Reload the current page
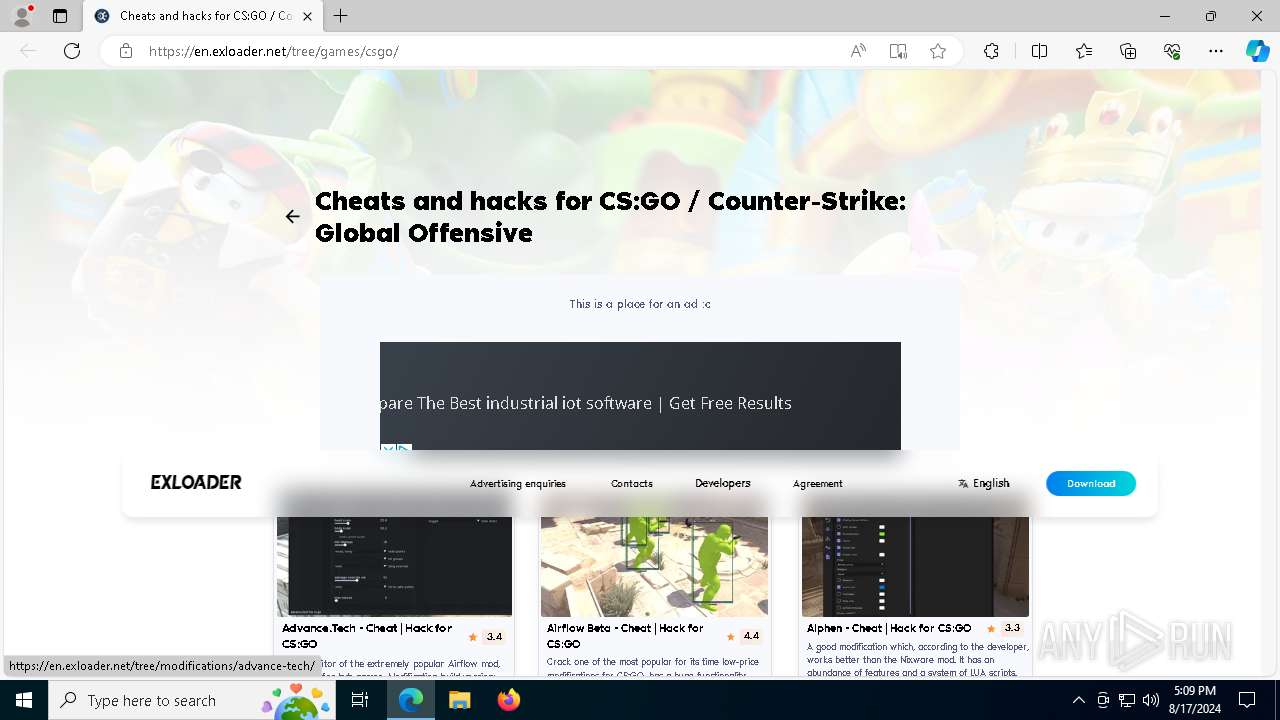This screenshot has width=1280, height=720. pos(72,51)
